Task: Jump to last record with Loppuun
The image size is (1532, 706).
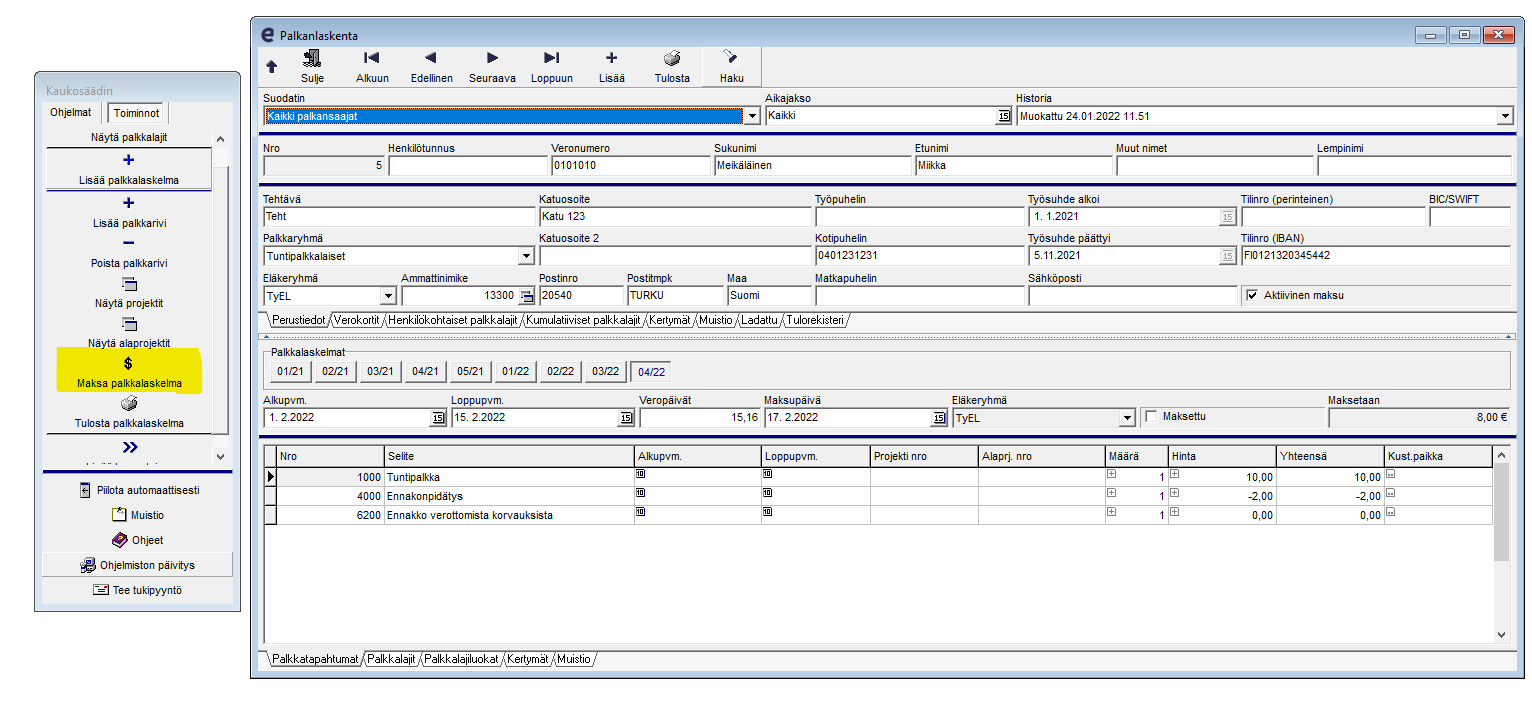Action: pyautogui.click(x=551, y=59)
